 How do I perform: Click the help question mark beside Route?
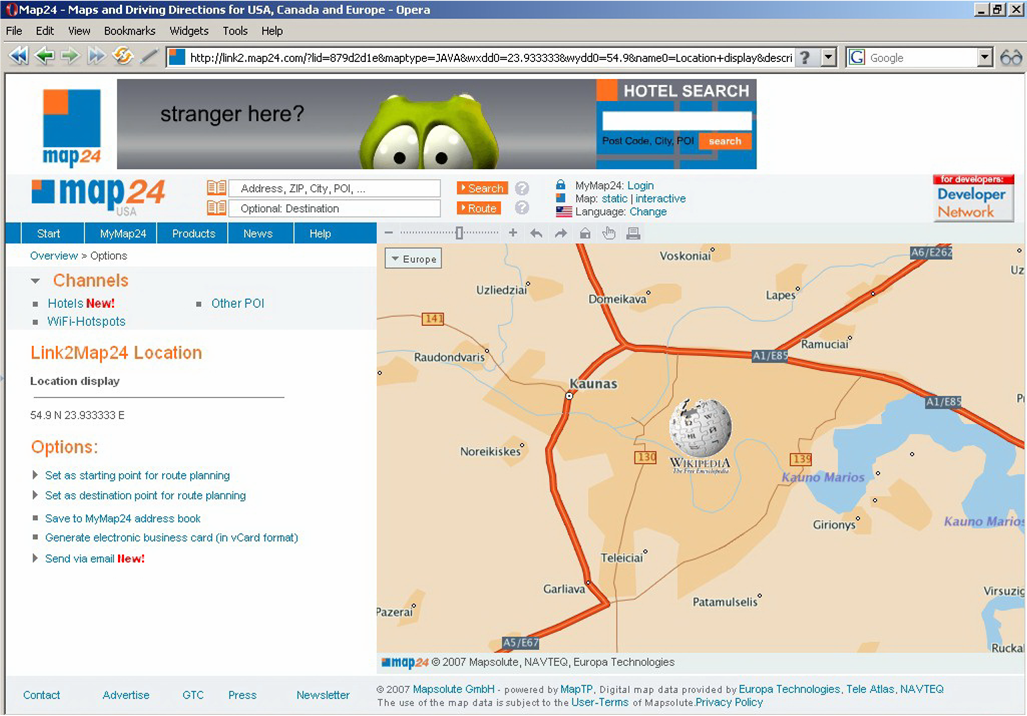click(522, 208)
